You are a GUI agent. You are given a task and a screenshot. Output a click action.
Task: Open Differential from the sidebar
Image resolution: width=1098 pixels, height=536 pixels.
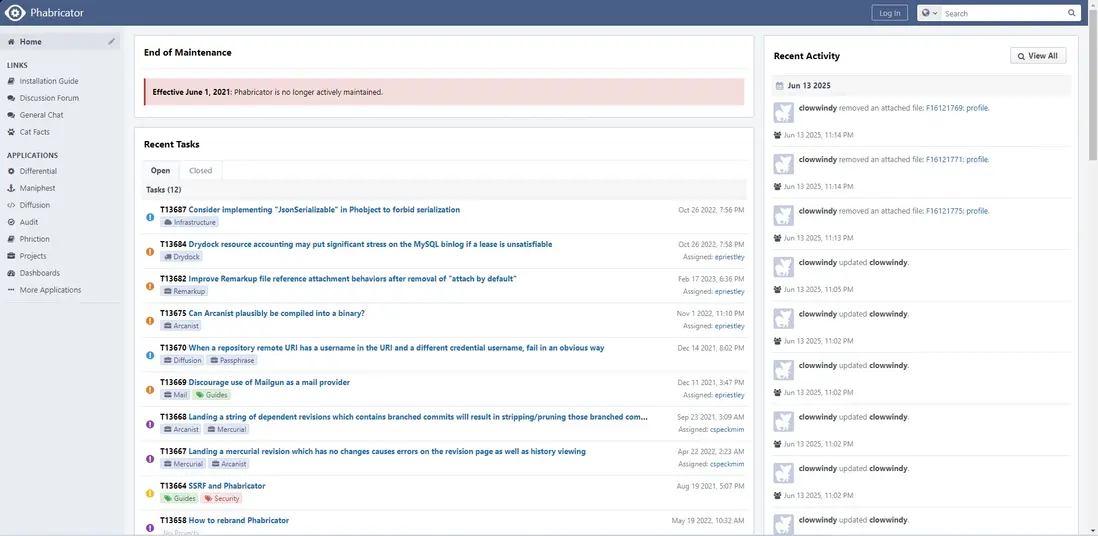38,171
